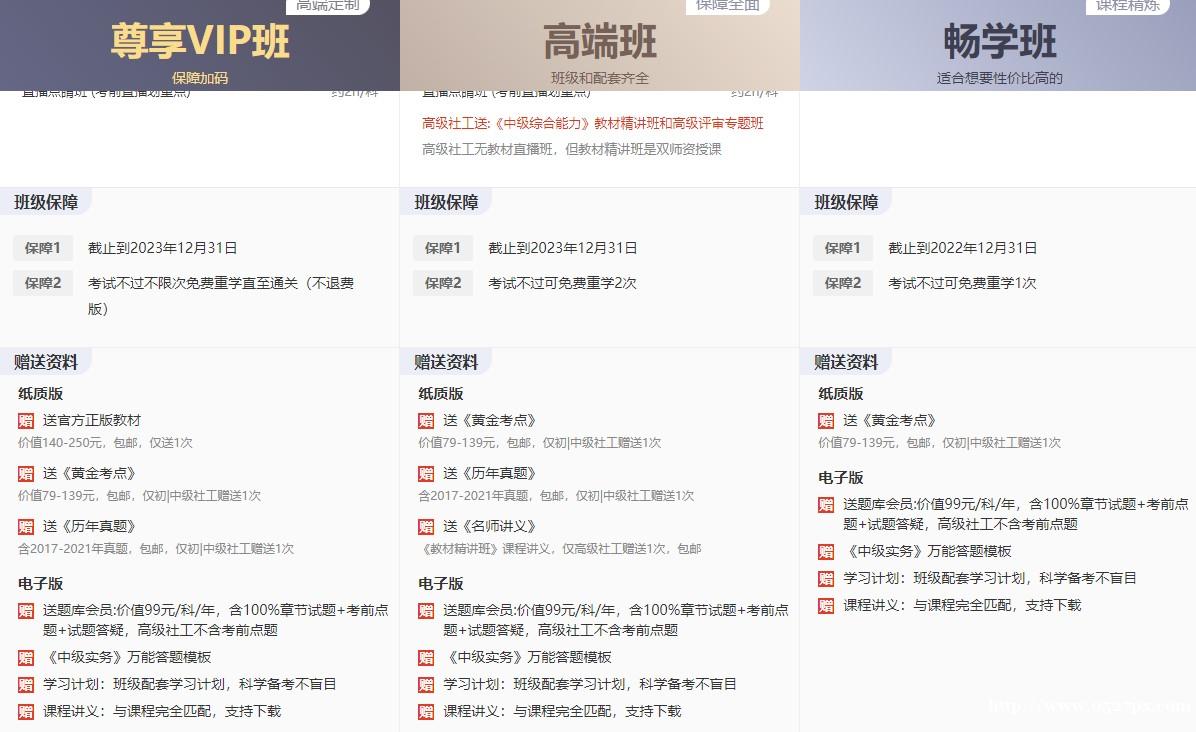This screenshot has width=1196, height=732.
Task: Click 纸质版 heading in 尊享VIP班 column
Action: click(x=40, y=394)
